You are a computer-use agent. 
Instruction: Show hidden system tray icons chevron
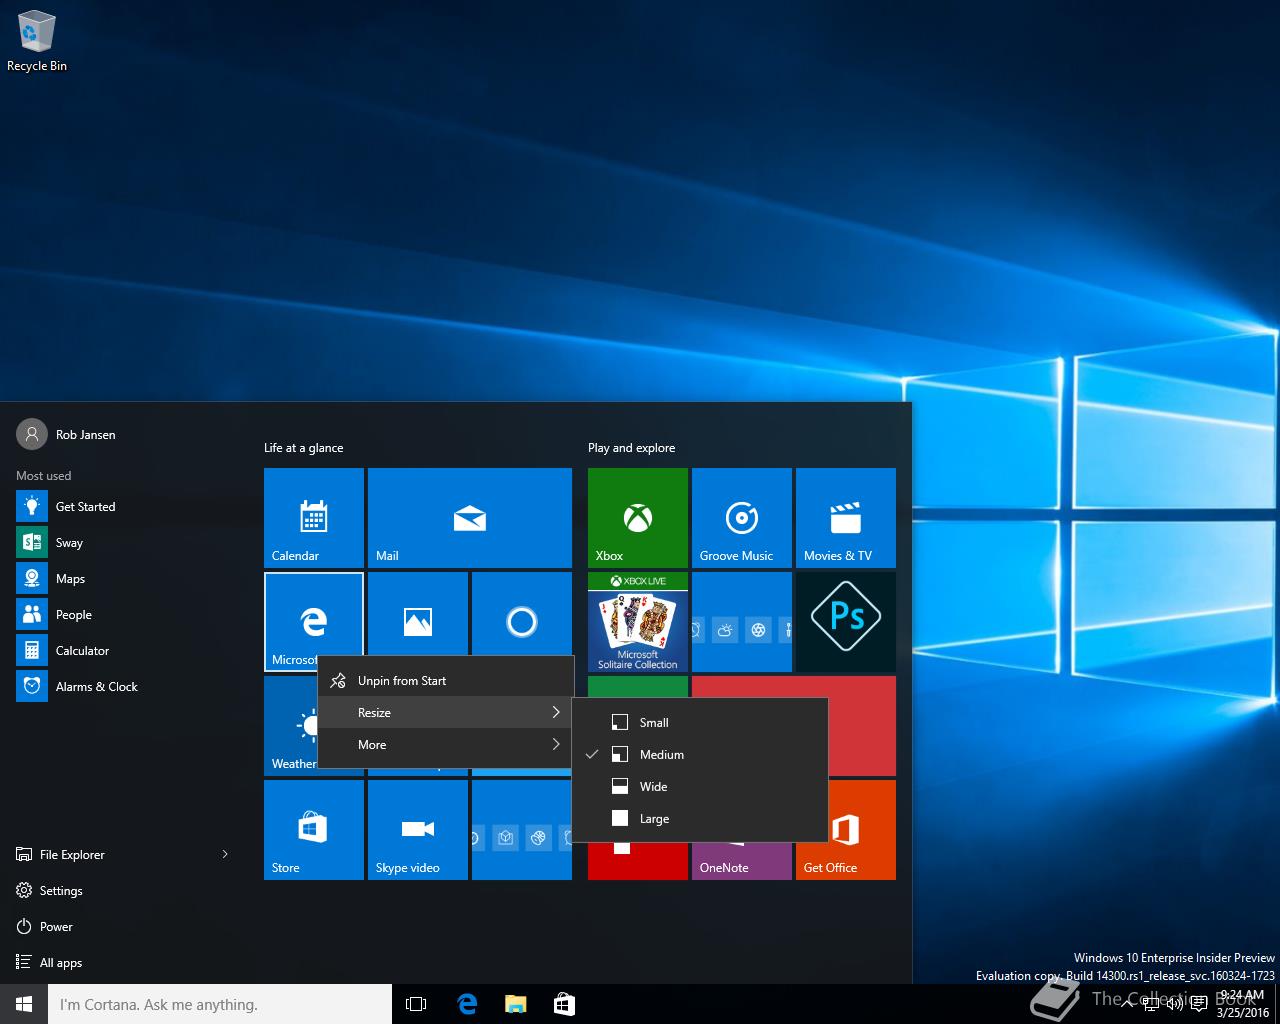1128,1004
